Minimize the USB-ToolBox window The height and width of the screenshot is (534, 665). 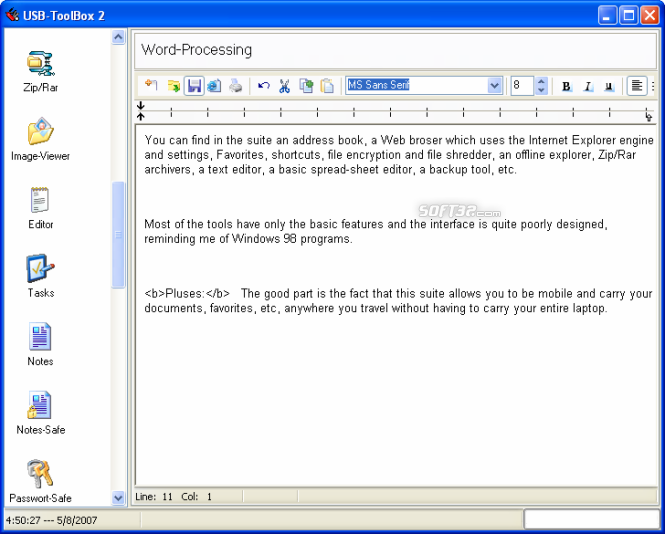click(x=607, y=15)
